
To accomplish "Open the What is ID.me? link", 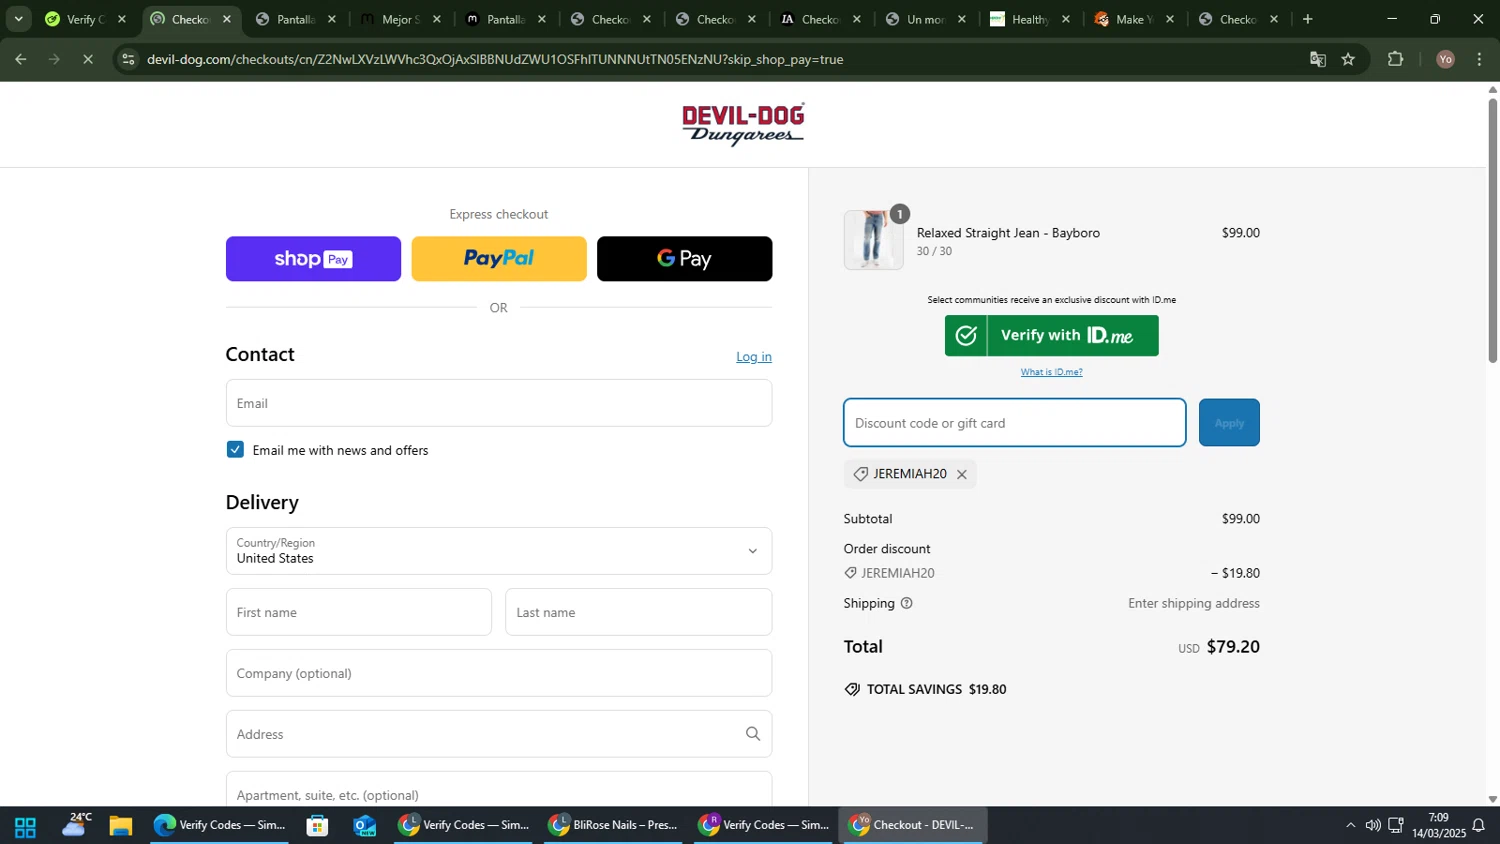I will [1052, 372].
